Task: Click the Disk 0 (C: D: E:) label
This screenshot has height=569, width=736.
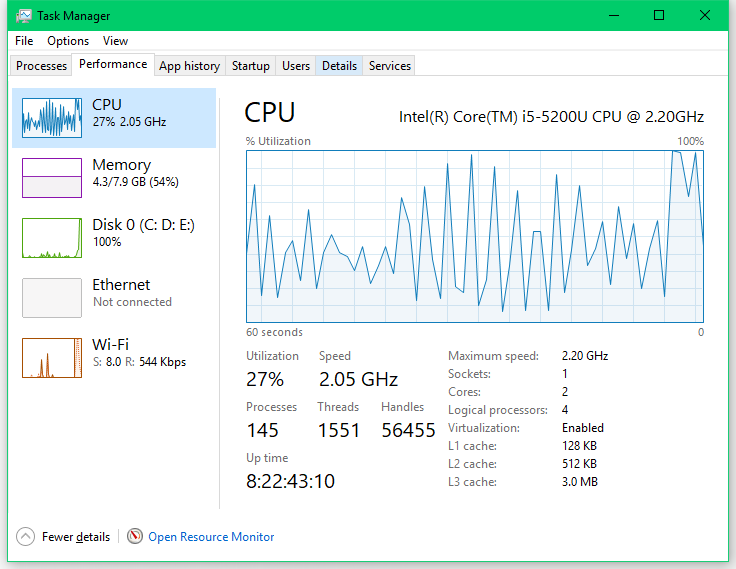Action: 144,224
